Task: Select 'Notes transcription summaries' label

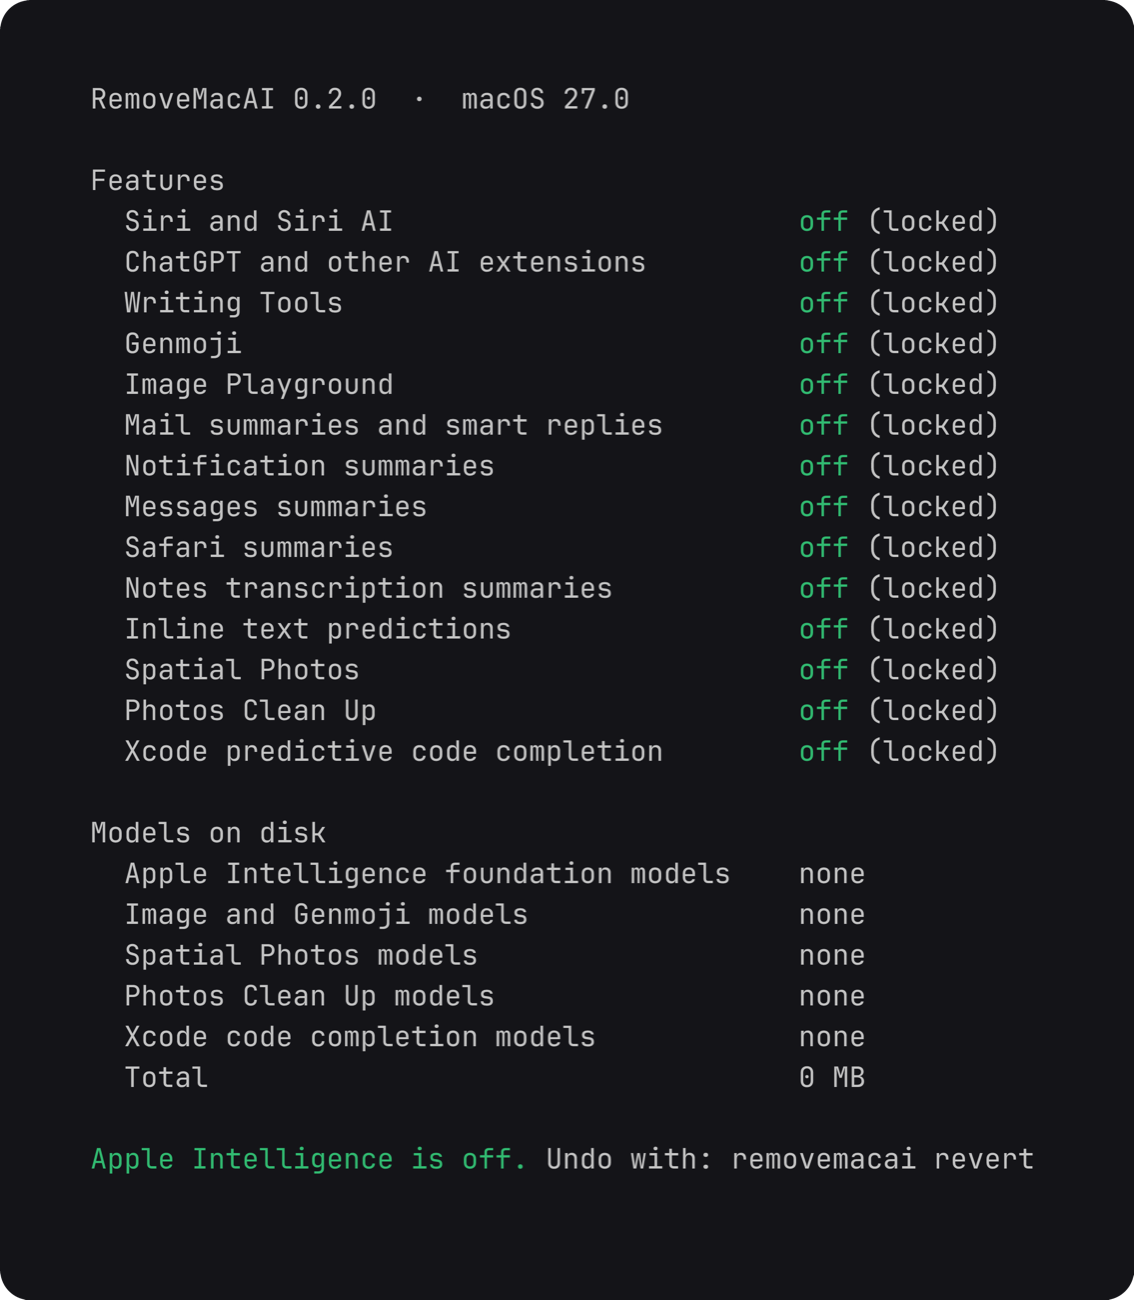Action: pos(369,589)
